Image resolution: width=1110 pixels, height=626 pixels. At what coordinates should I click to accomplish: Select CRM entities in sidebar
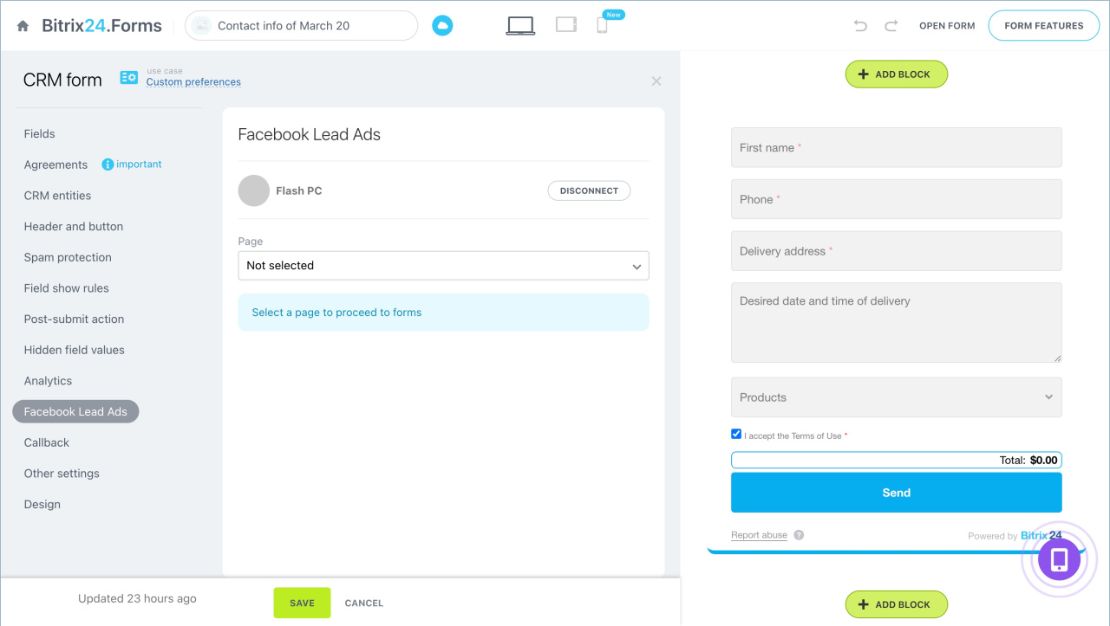tap(57, 195)
